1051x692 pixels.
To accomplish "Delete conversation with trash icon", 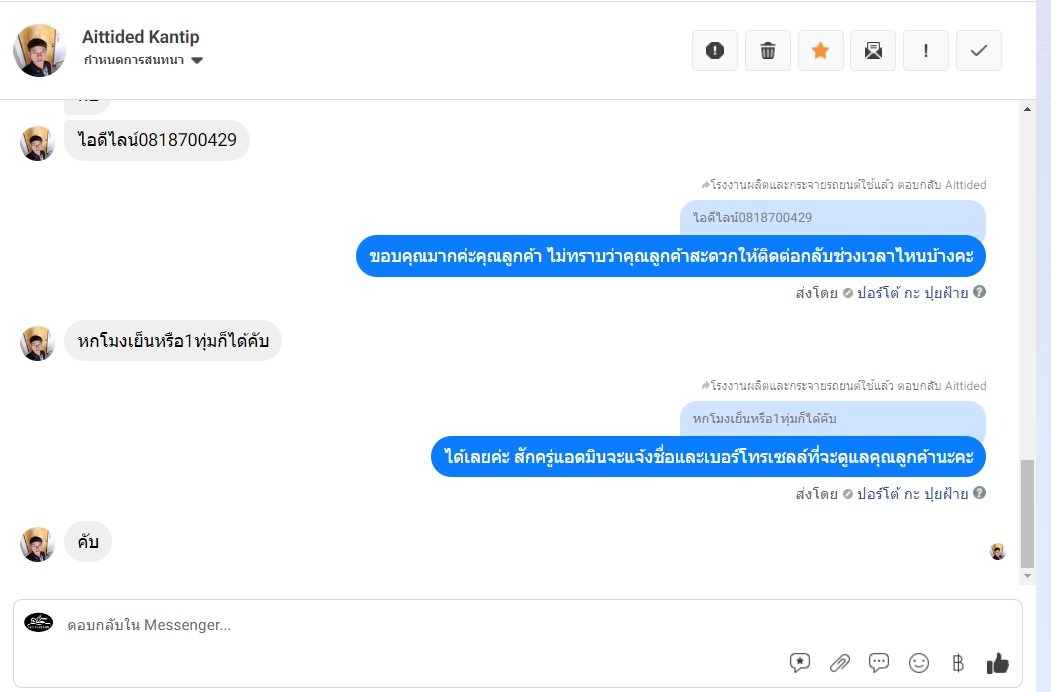I will click(x=767, y=50).
